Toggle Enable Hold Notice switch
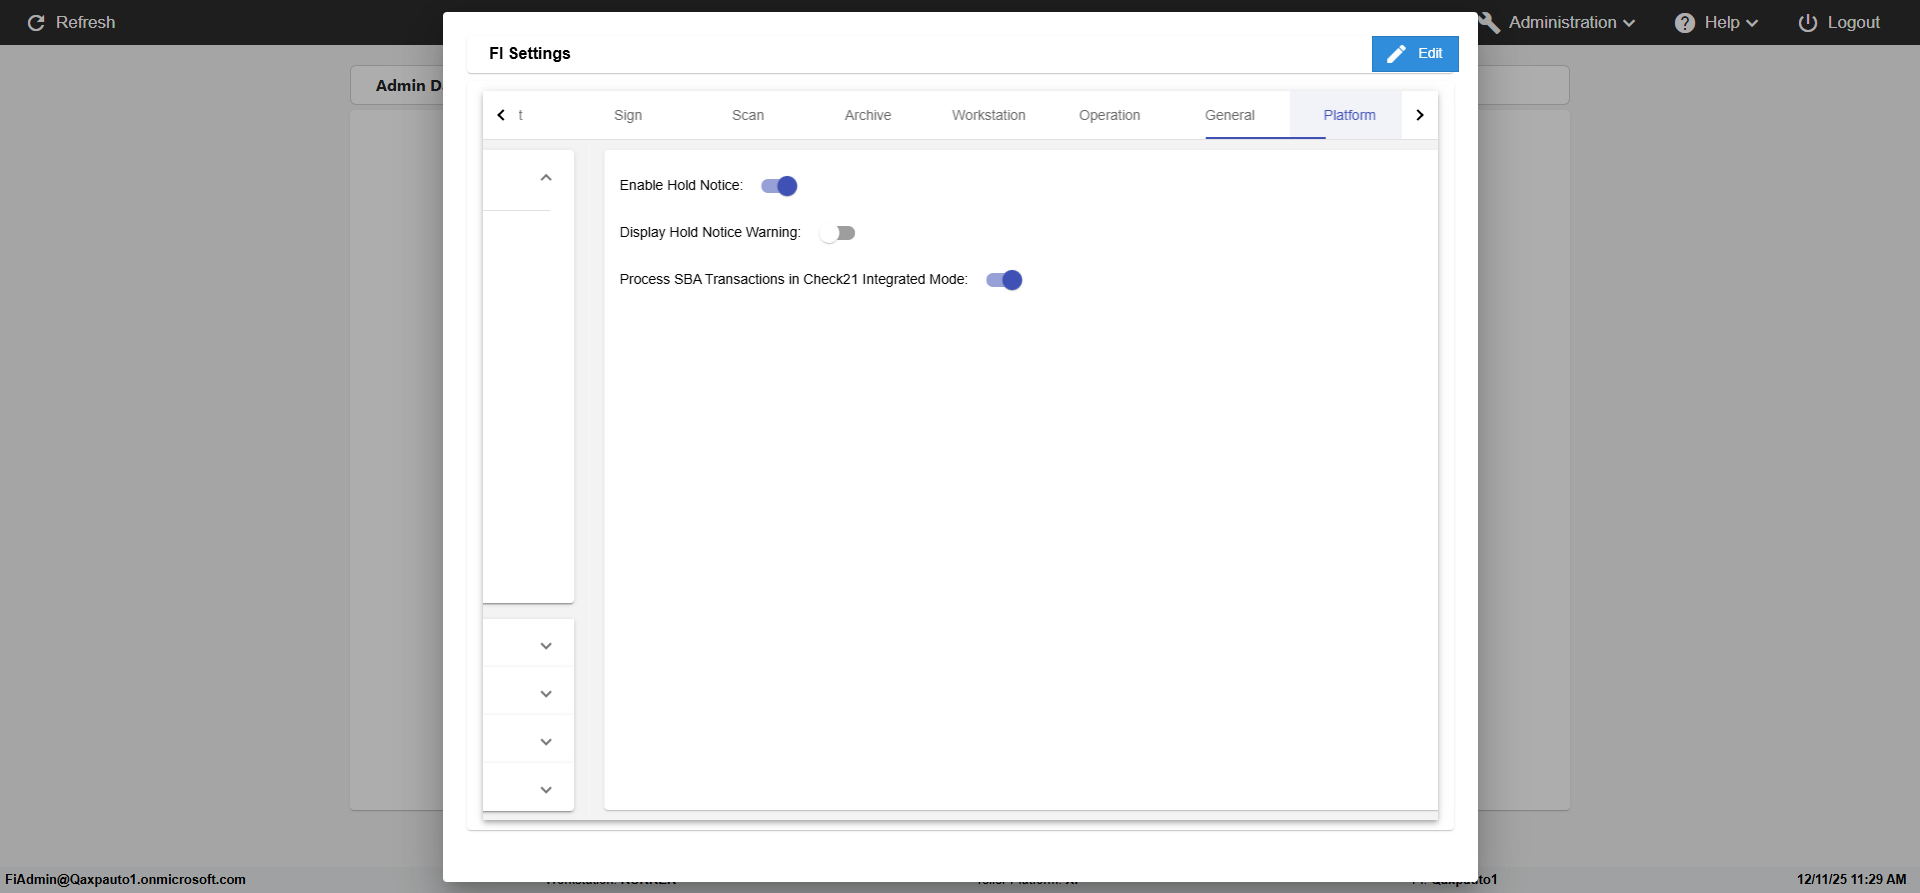The height and width of the screenshot is (893, 1920). pos(779,186)
